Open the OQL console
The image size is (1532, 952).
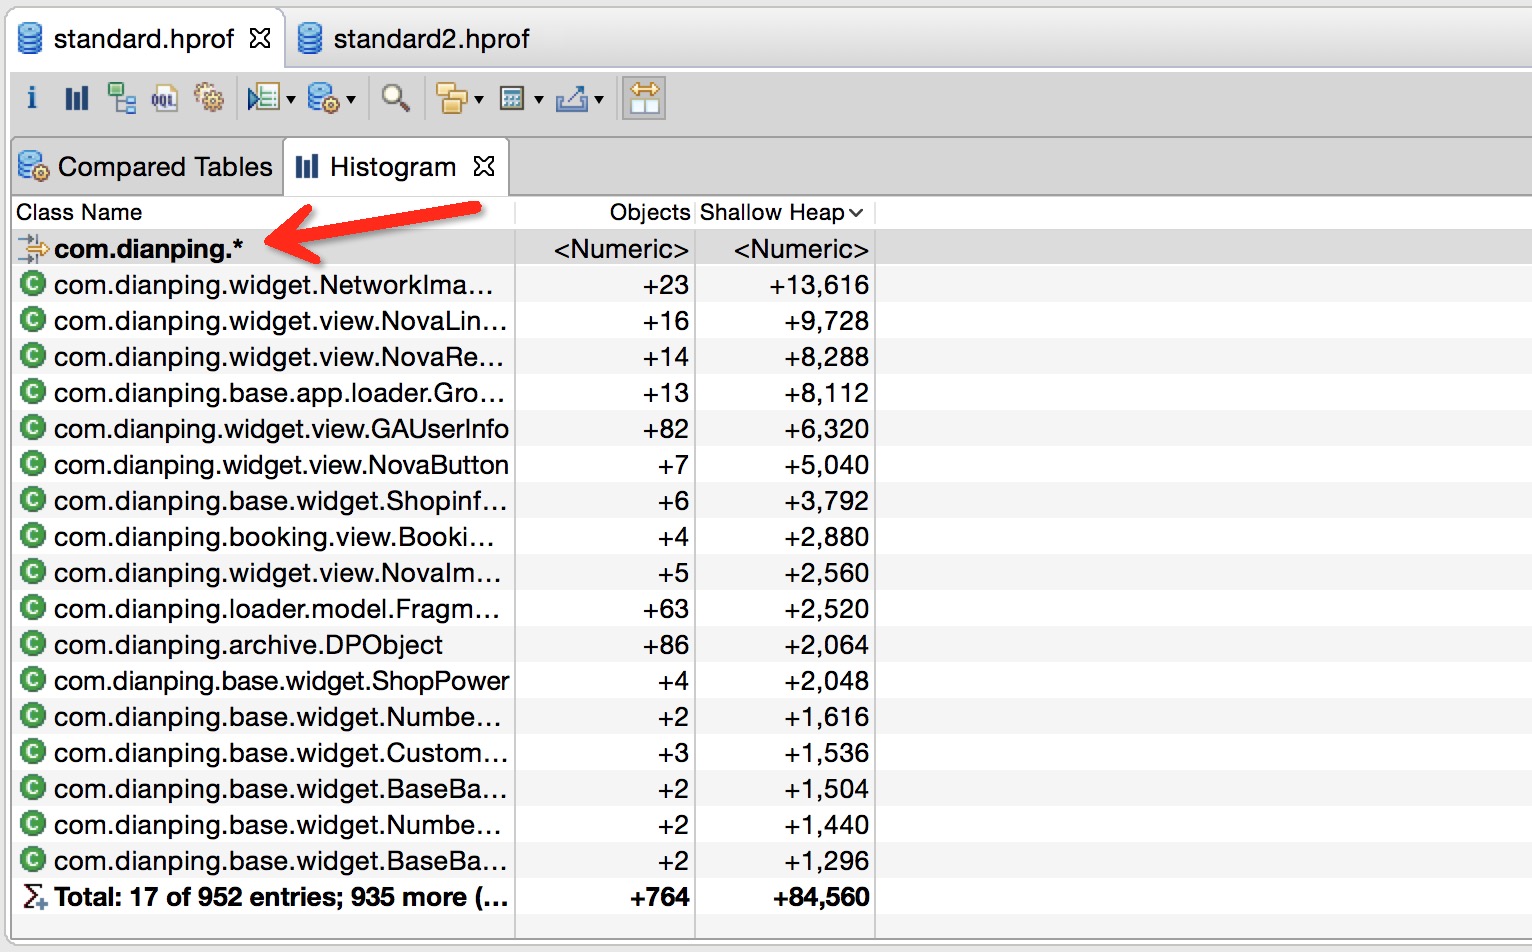point(165,98)
